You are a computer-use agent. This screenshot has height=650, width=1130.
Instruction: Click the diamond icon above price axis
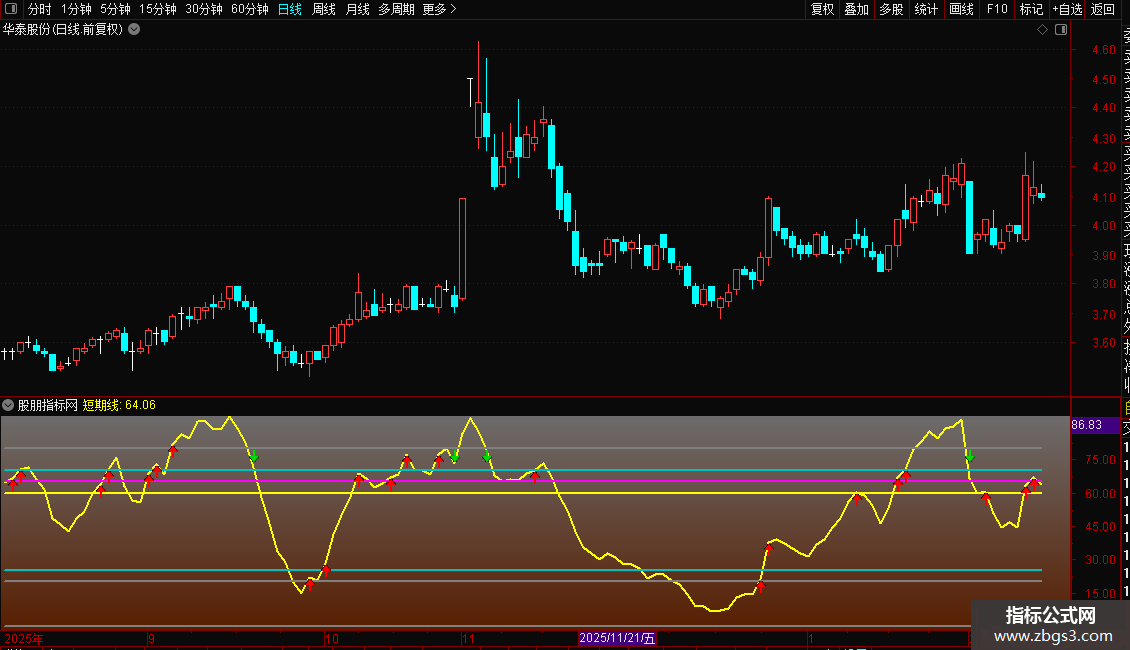(1042, 30)
